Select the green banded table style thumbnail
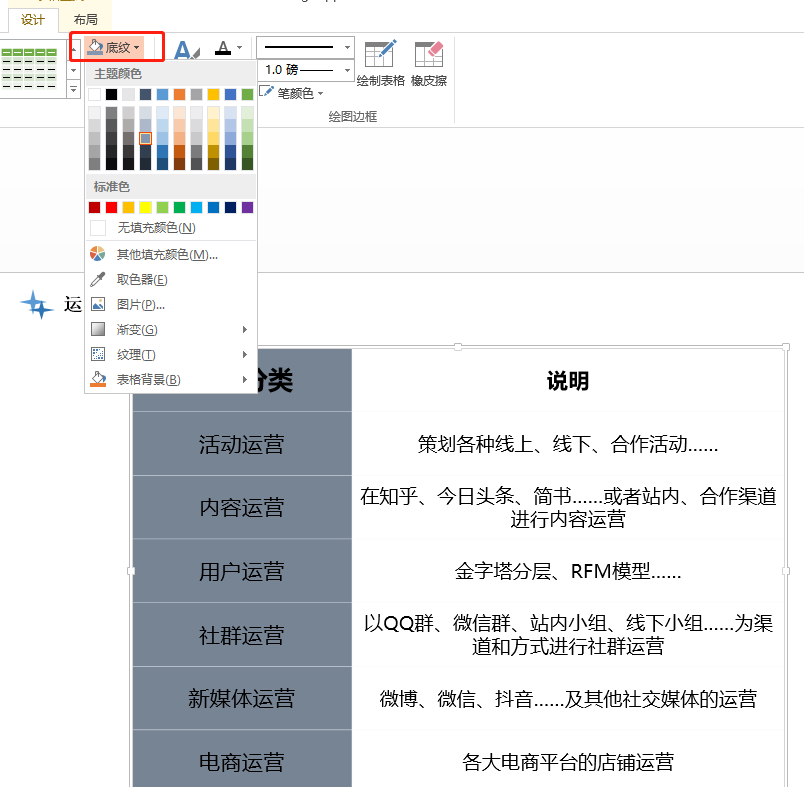This screenshot has width=804, height=787. click(29, 68)
